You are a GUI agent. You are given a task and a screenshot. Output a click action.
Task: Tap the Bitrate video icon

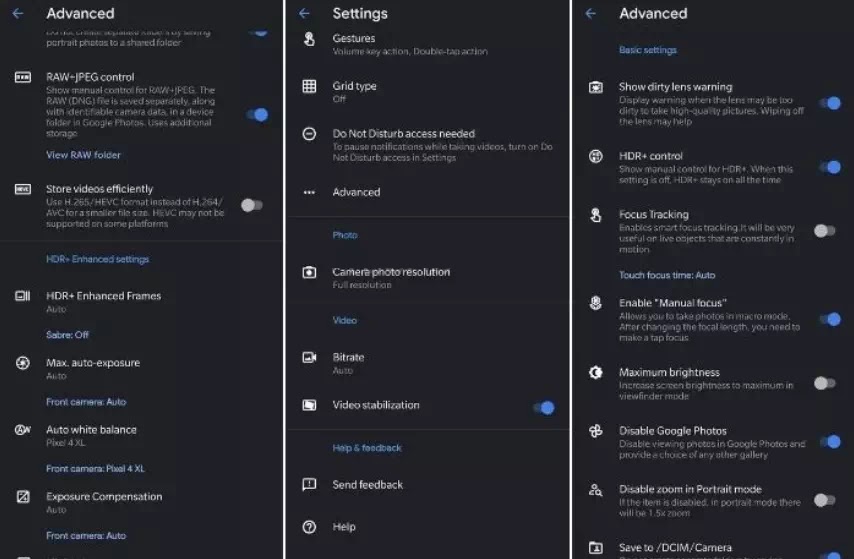pyautogui.click(x=309, y=357)
